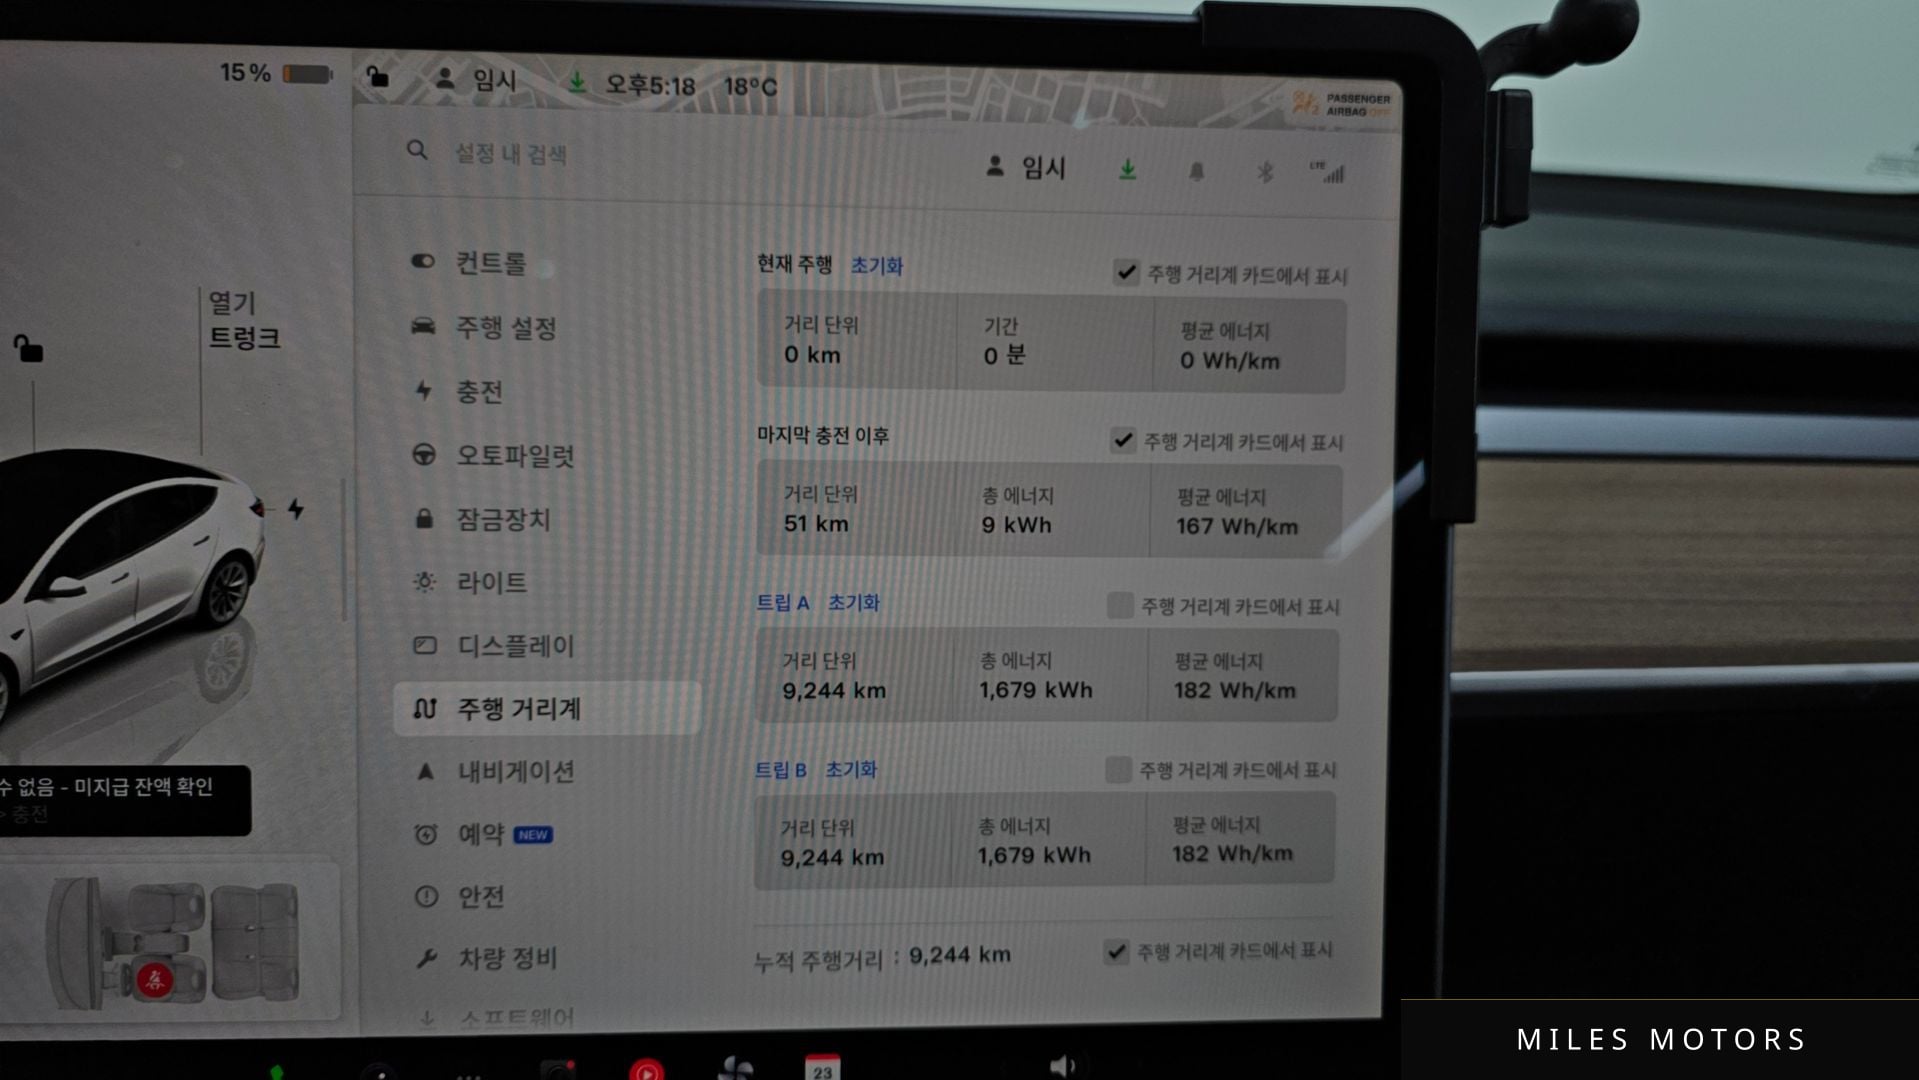Tap the 누적 주행거리 9,244 km reading

pos(959,955)
